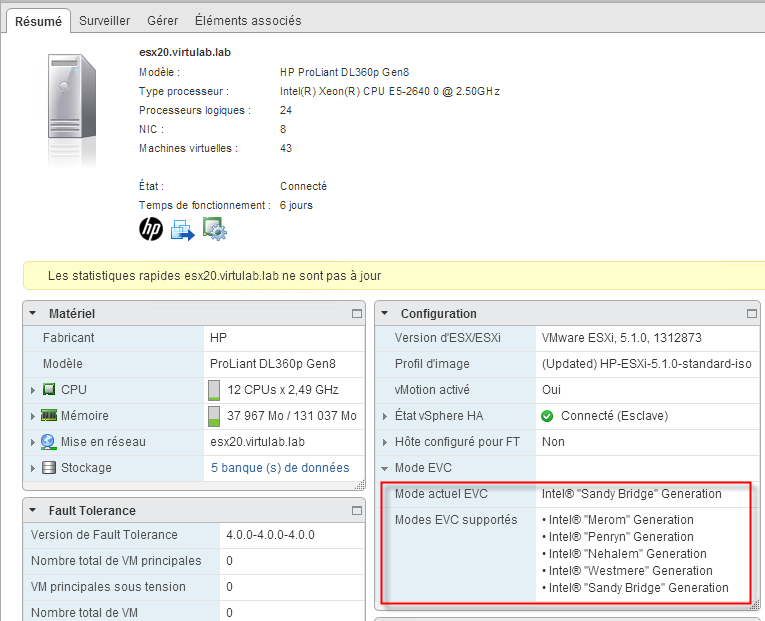Click the 6 jours uptime value

point(296,205)
